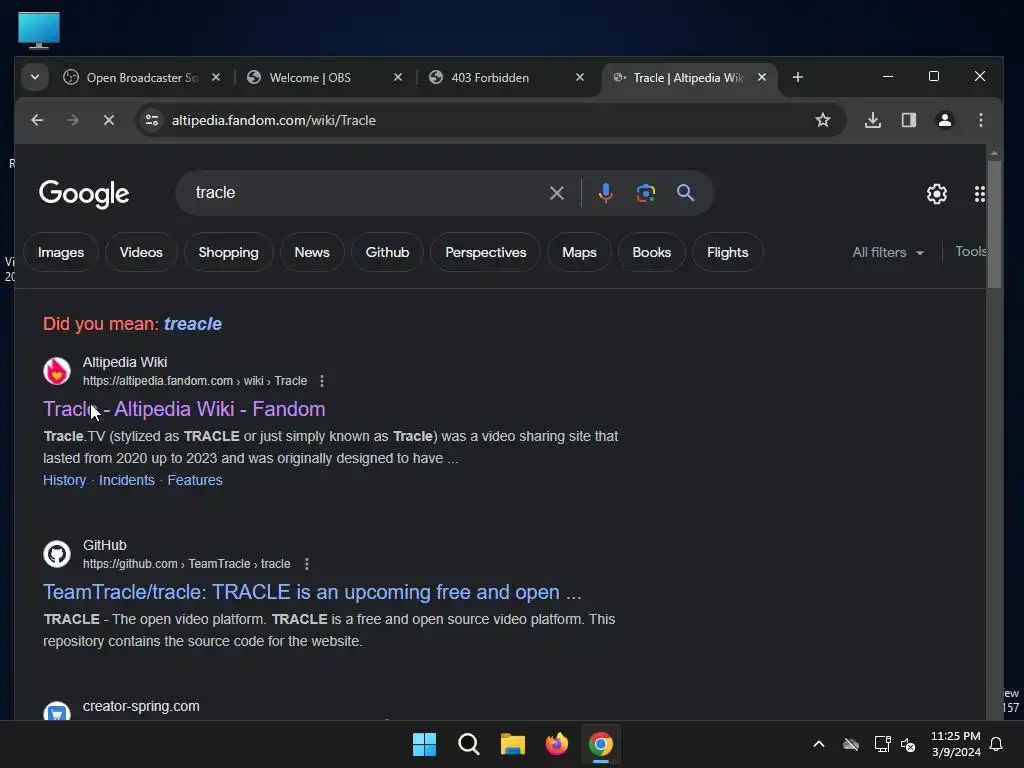Close the Welcome | OBS tab
This screenshot has height=768, width=1024.
(398, 77)
